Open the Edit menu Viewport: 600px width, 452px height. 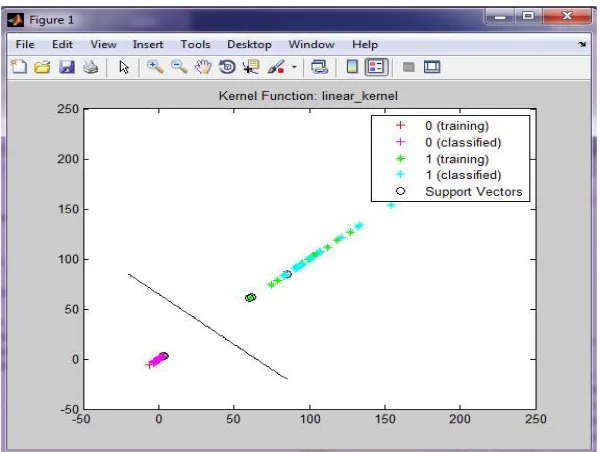pyautogui.click(x=62, y=44)
